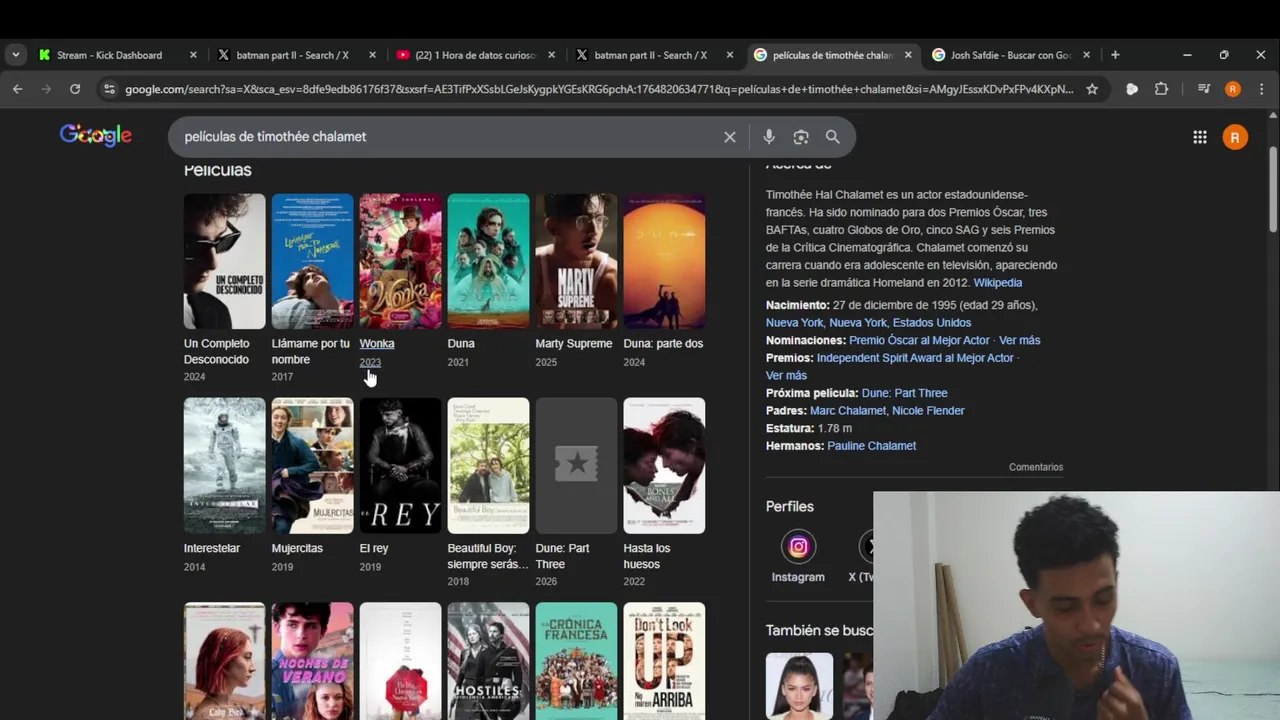Open the Interestelar poster
Viewport: 1280px width, 720px height.
pyautogui.click(x=224, y=466)
